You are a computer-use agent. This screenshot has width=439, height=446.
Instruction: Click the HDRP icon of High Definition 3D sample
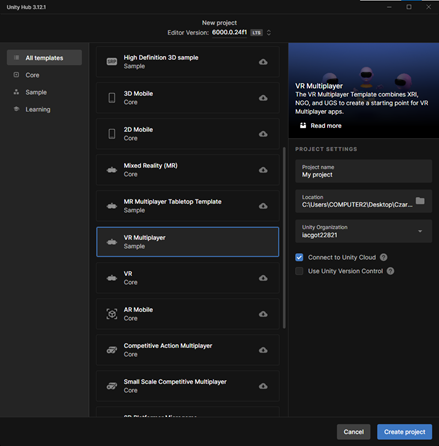pyautogui.click(x=112, y=62)
